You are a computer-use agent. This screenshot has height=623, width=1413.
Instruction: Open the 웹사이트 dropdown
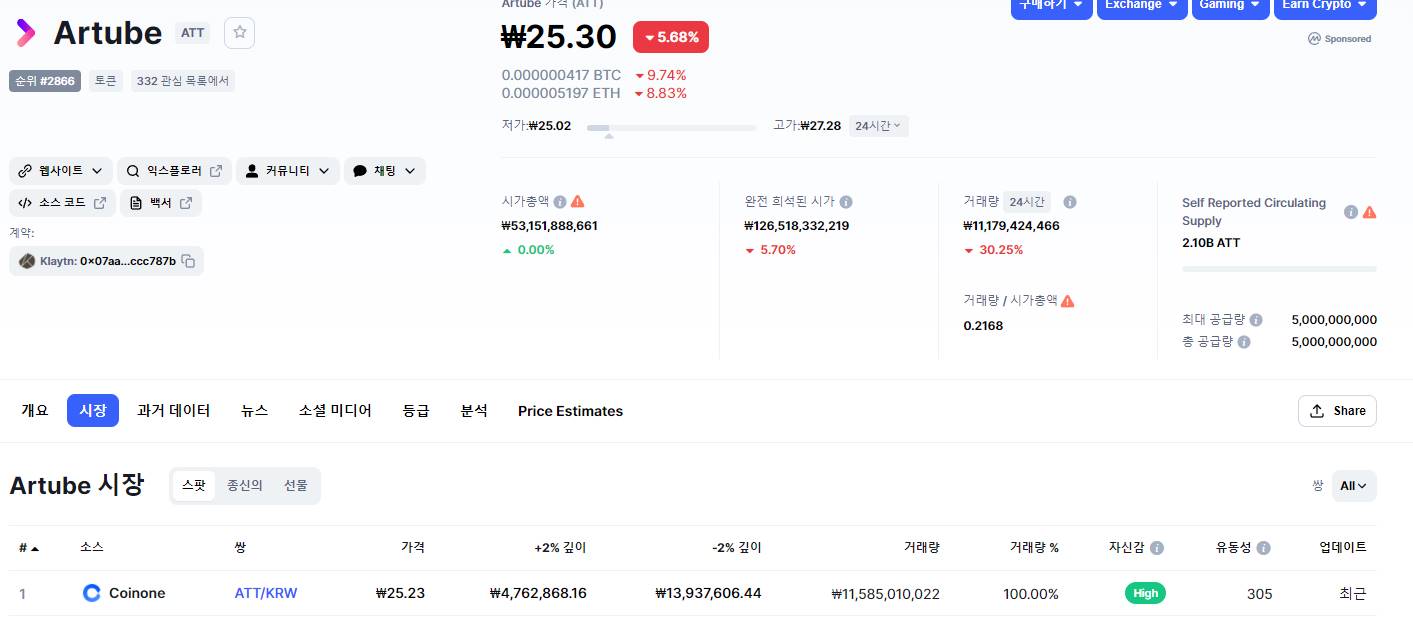(x=61, y=171)
